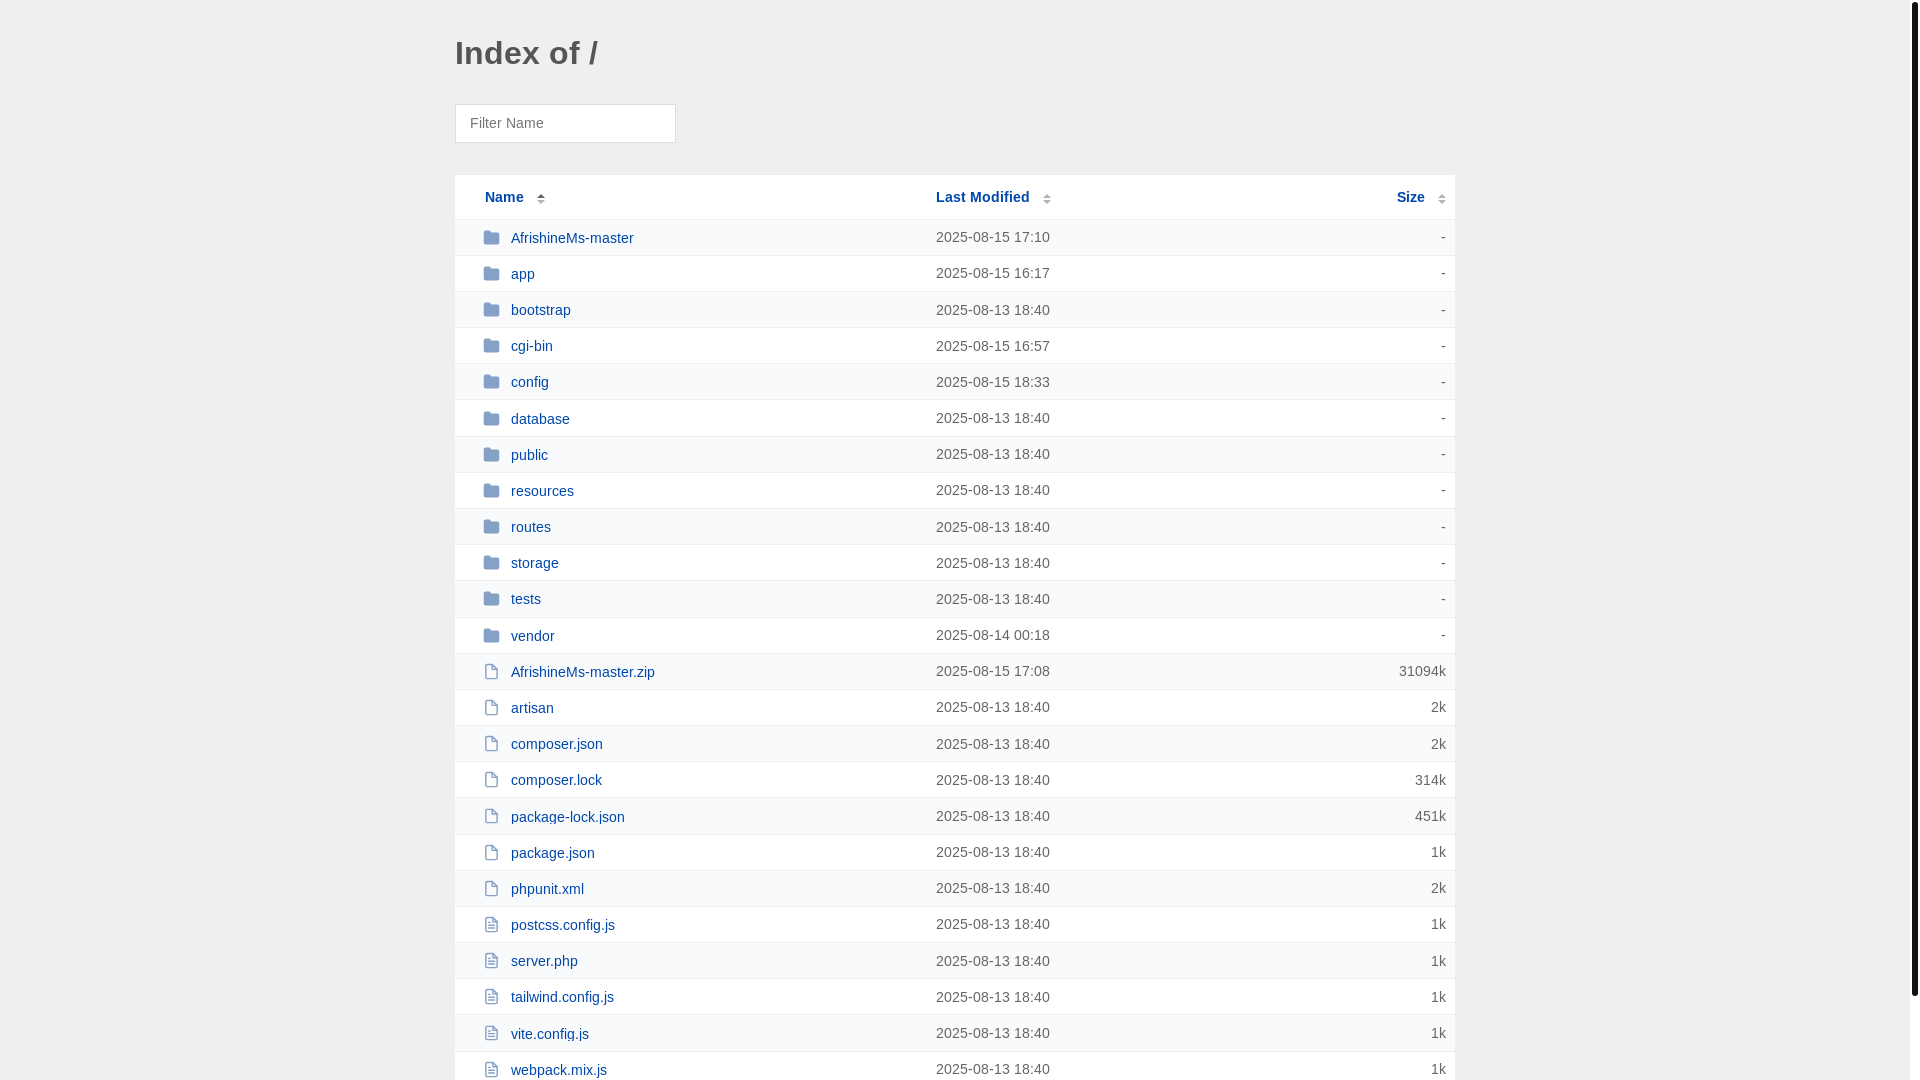Open the public directory link
Image resolution: width=1920 pixels, height=1080 pixels.
tap(529, 455)
